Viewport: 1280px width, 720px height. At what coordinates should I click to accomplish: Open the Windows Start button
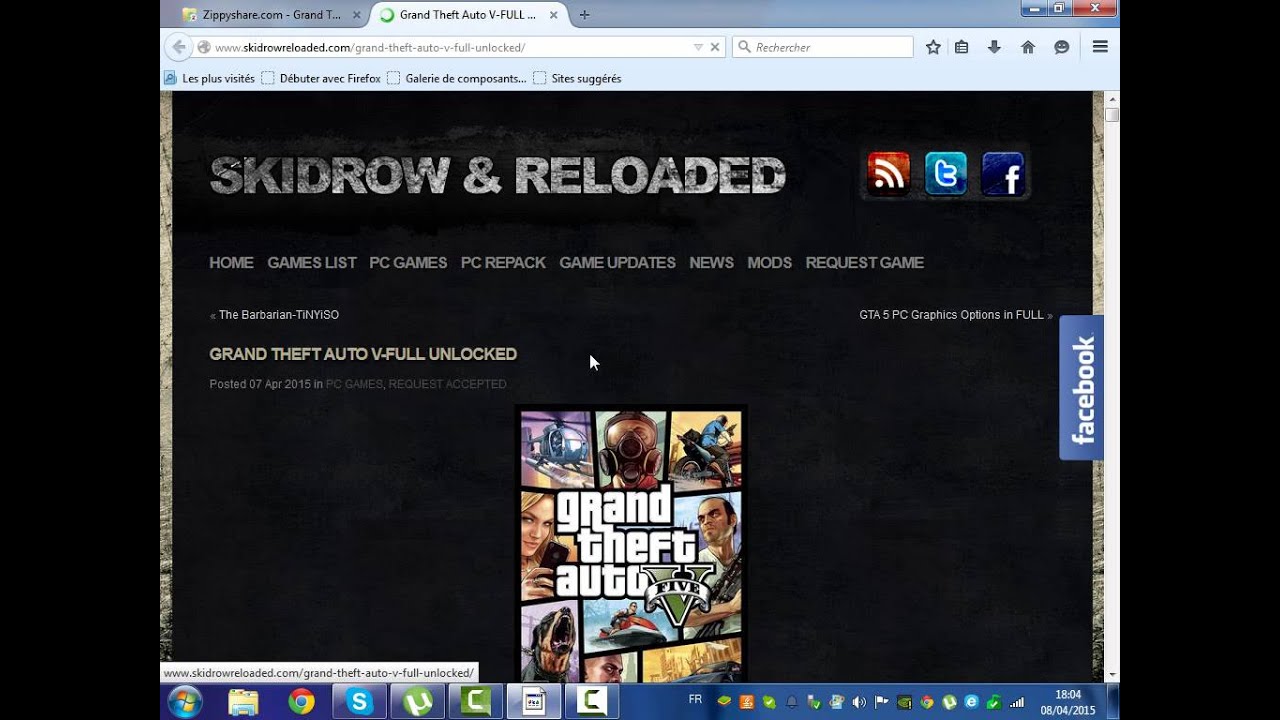point(185,702)
